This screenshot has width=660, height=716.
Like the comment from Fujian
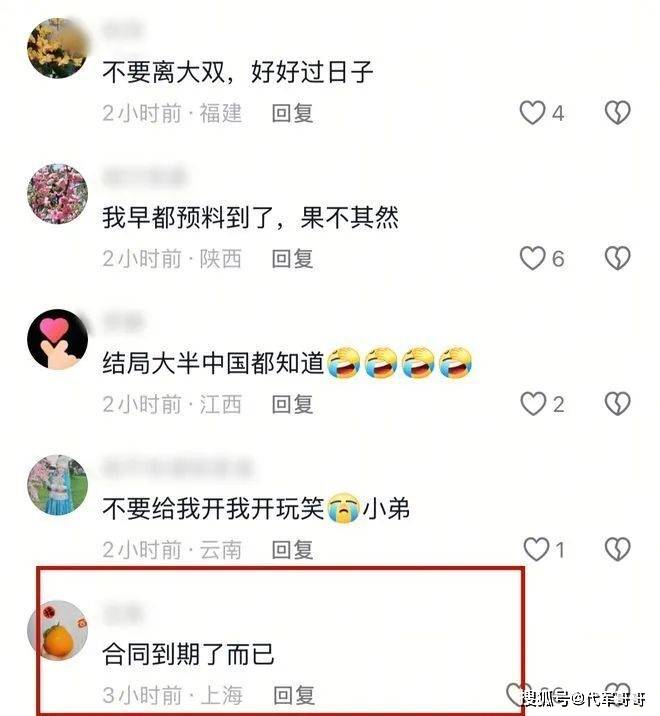pos(533,113)
